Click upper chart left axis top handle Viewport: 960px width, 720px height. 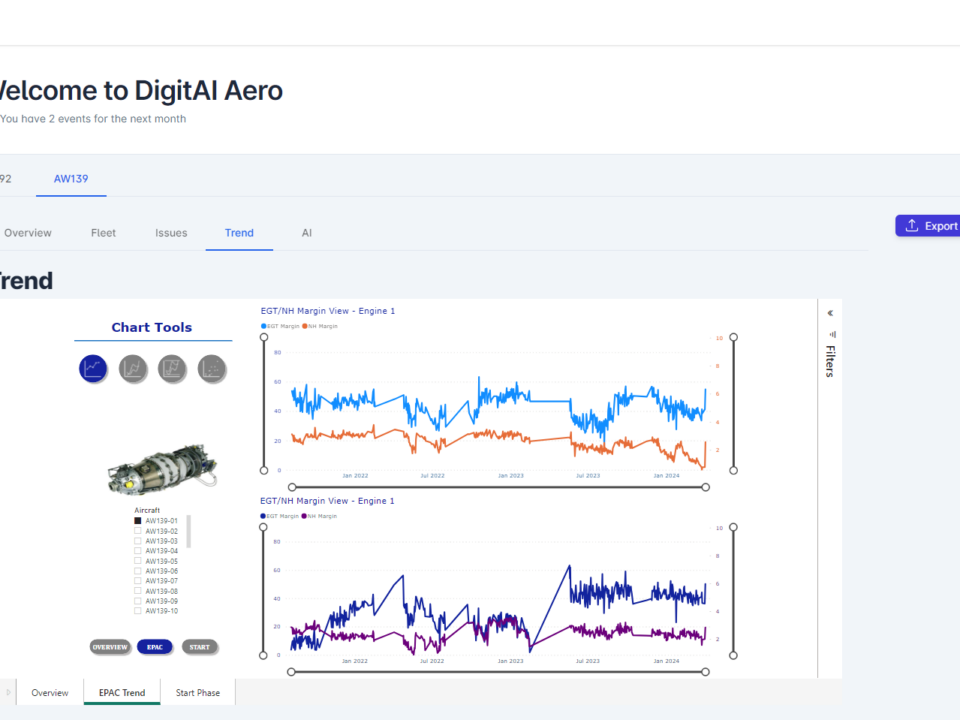264,337
